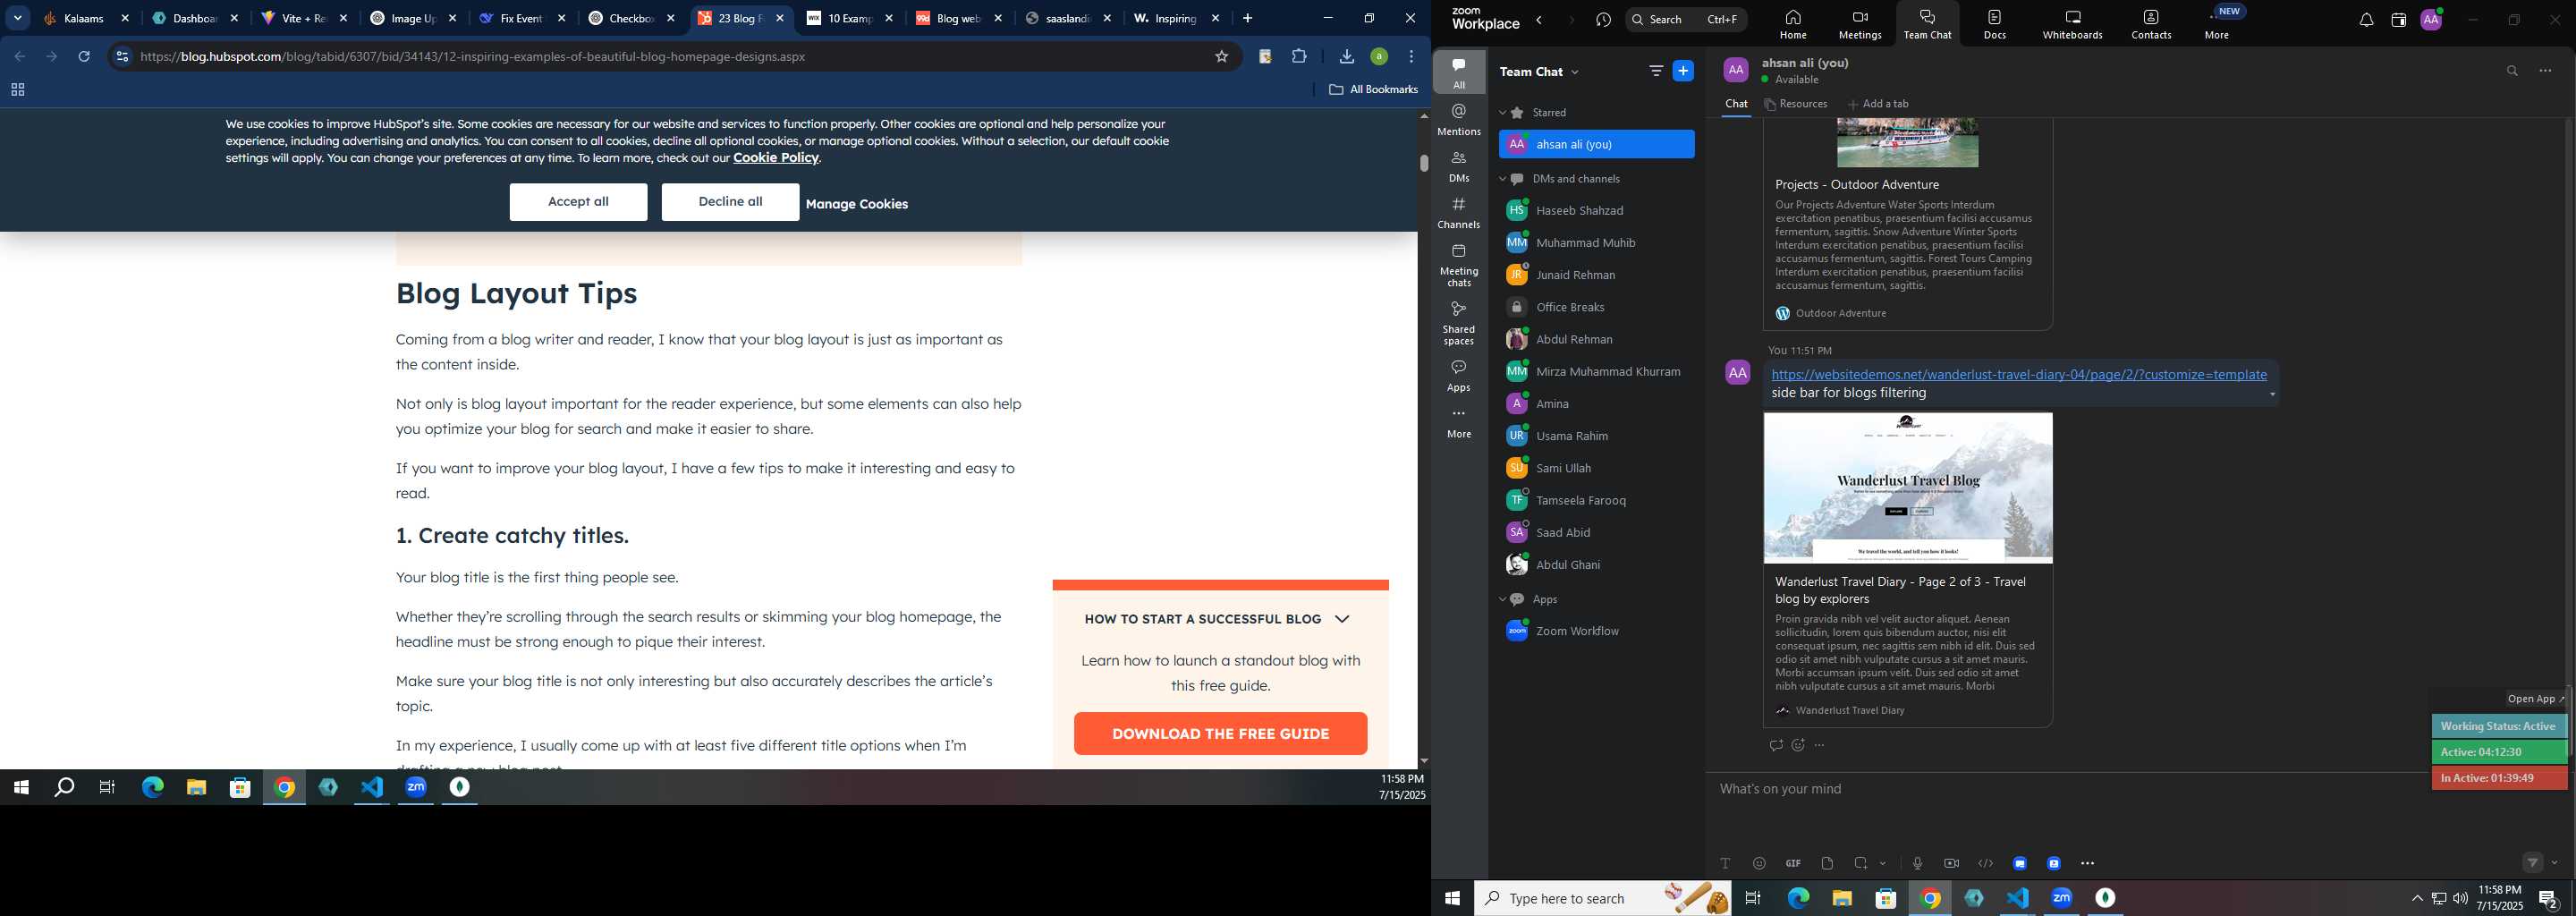Focus the Zoom search box
Image resolution: width=2576 pixels, height=916 pixels.
(1686, 19)
